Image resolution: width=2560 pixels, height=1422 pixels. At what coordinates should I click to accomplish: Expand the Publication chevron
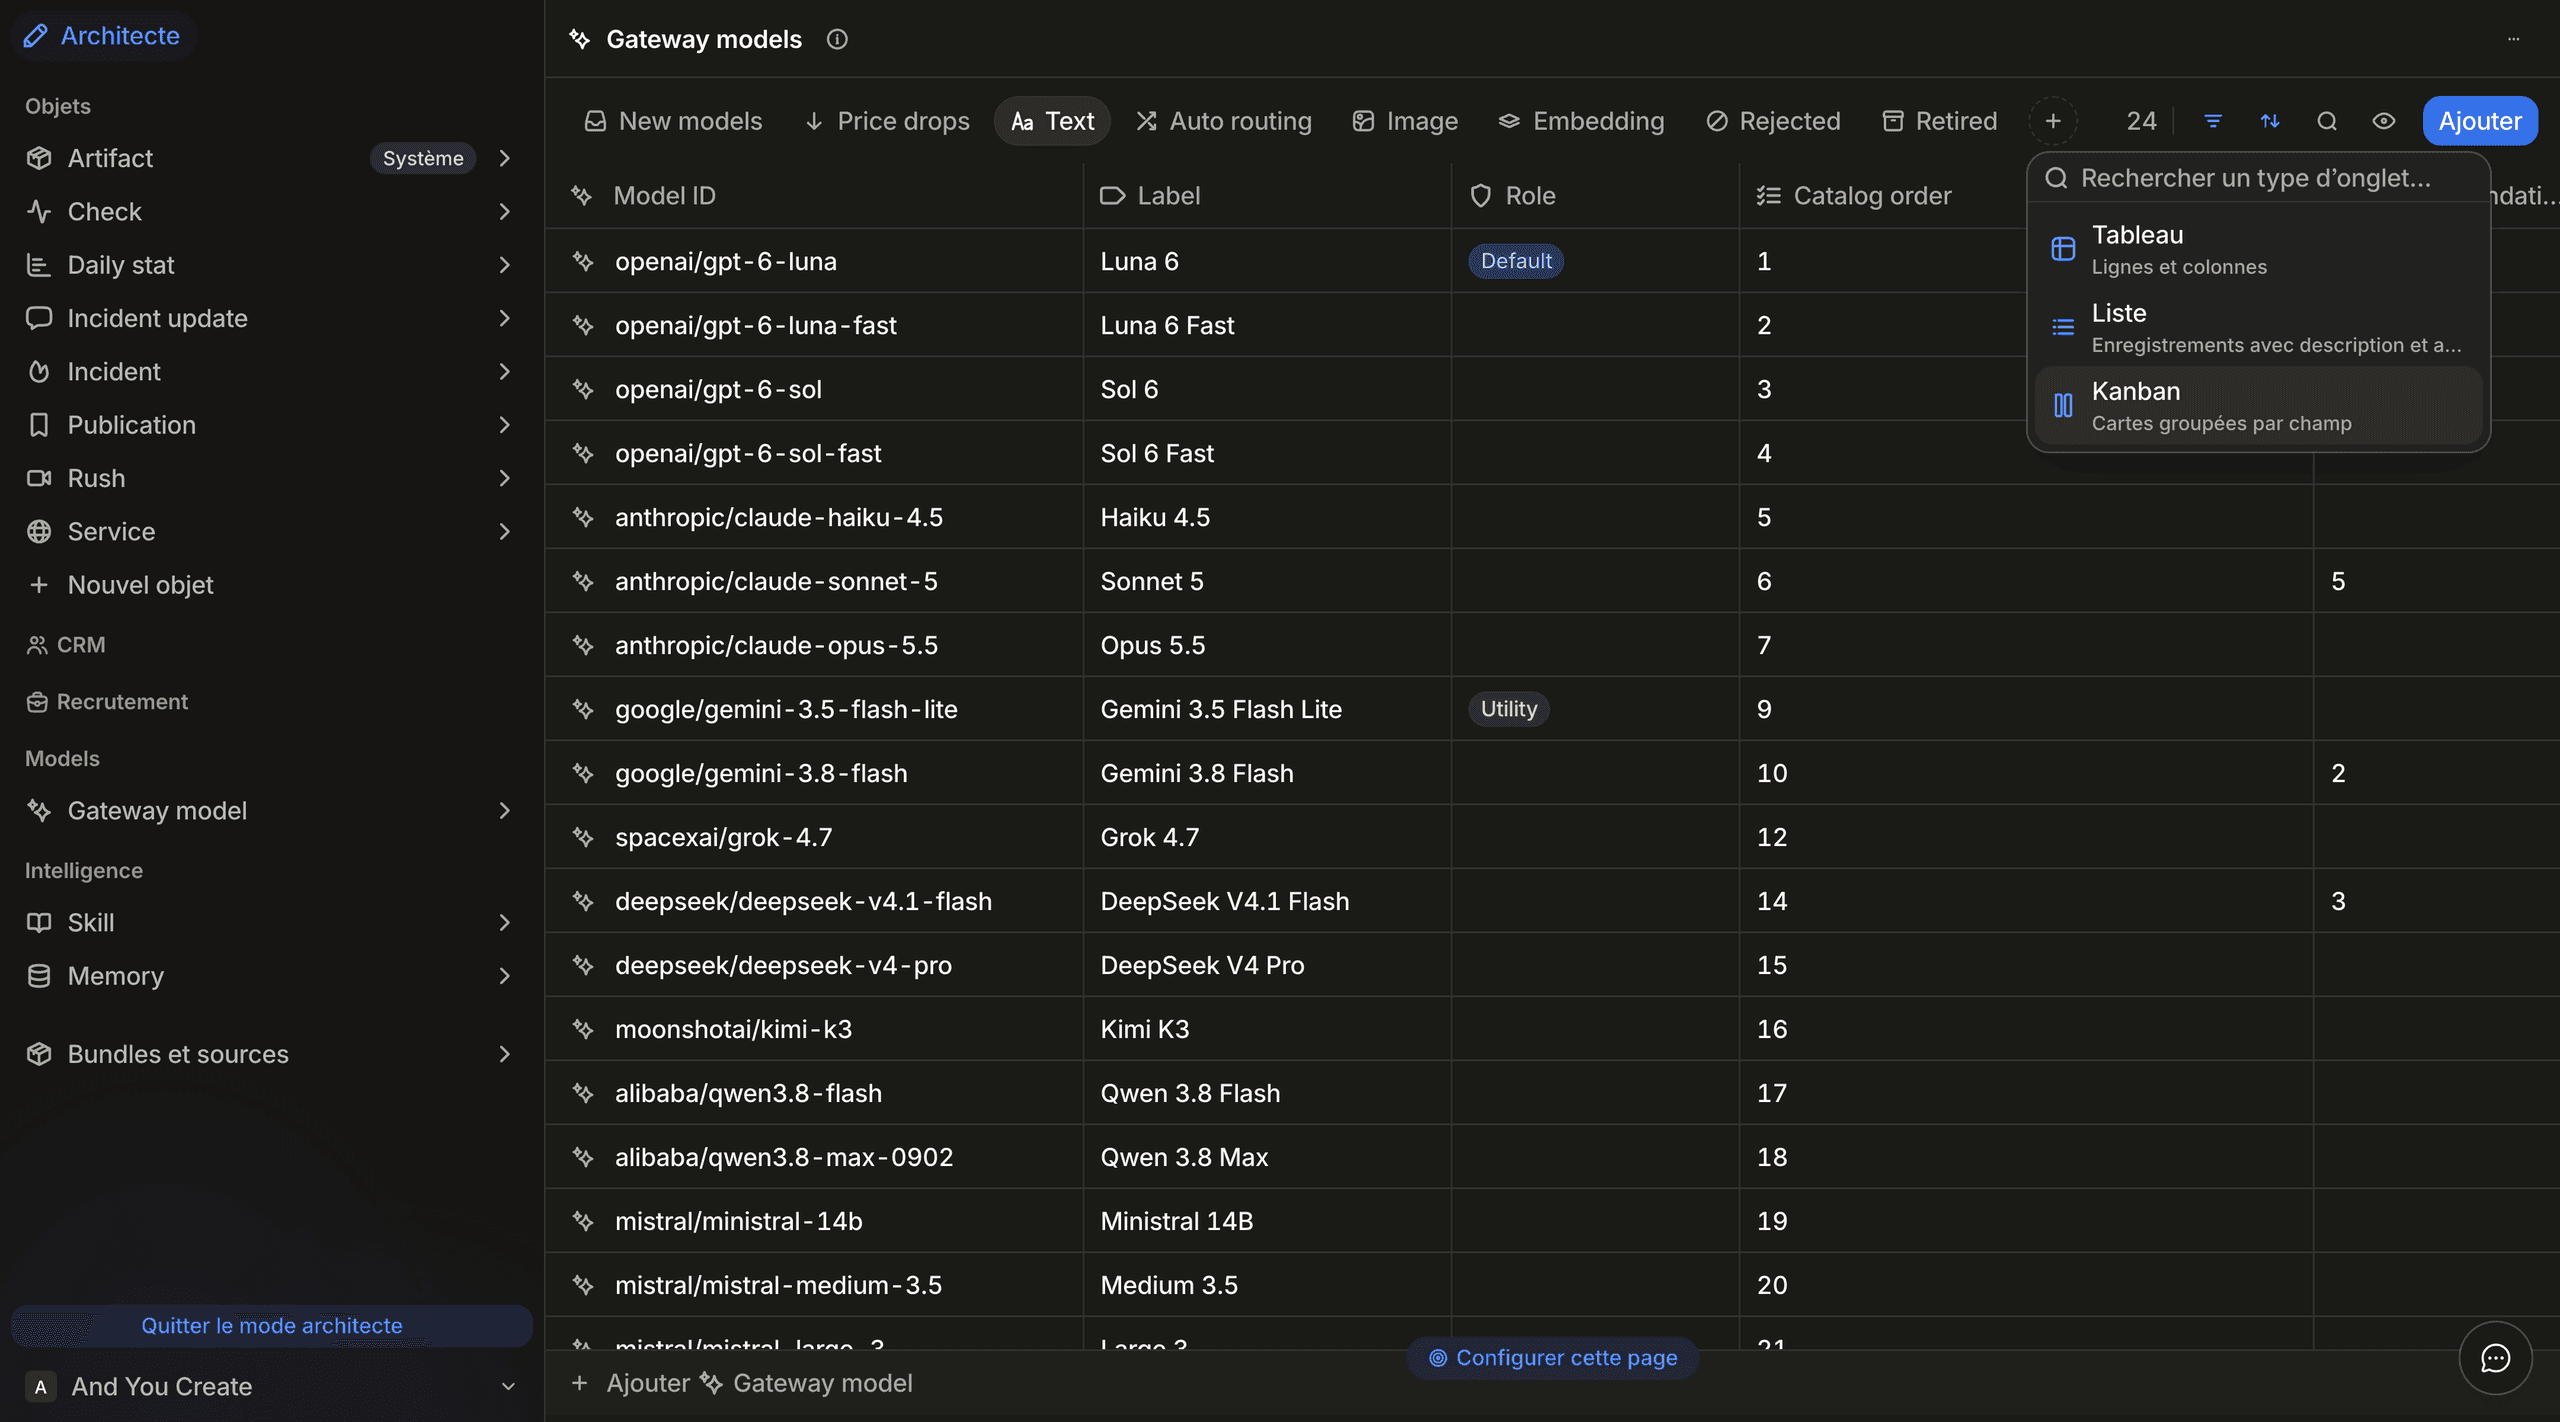pyautogui.click(x=505, y=425)
